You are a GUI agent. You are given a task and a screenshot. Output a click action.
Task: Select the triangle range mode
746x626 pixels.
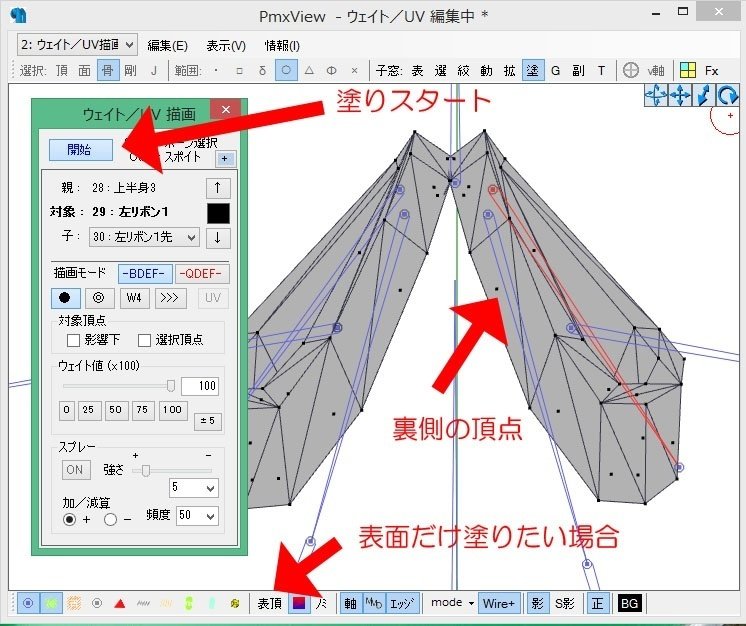(x=309, y=71)
